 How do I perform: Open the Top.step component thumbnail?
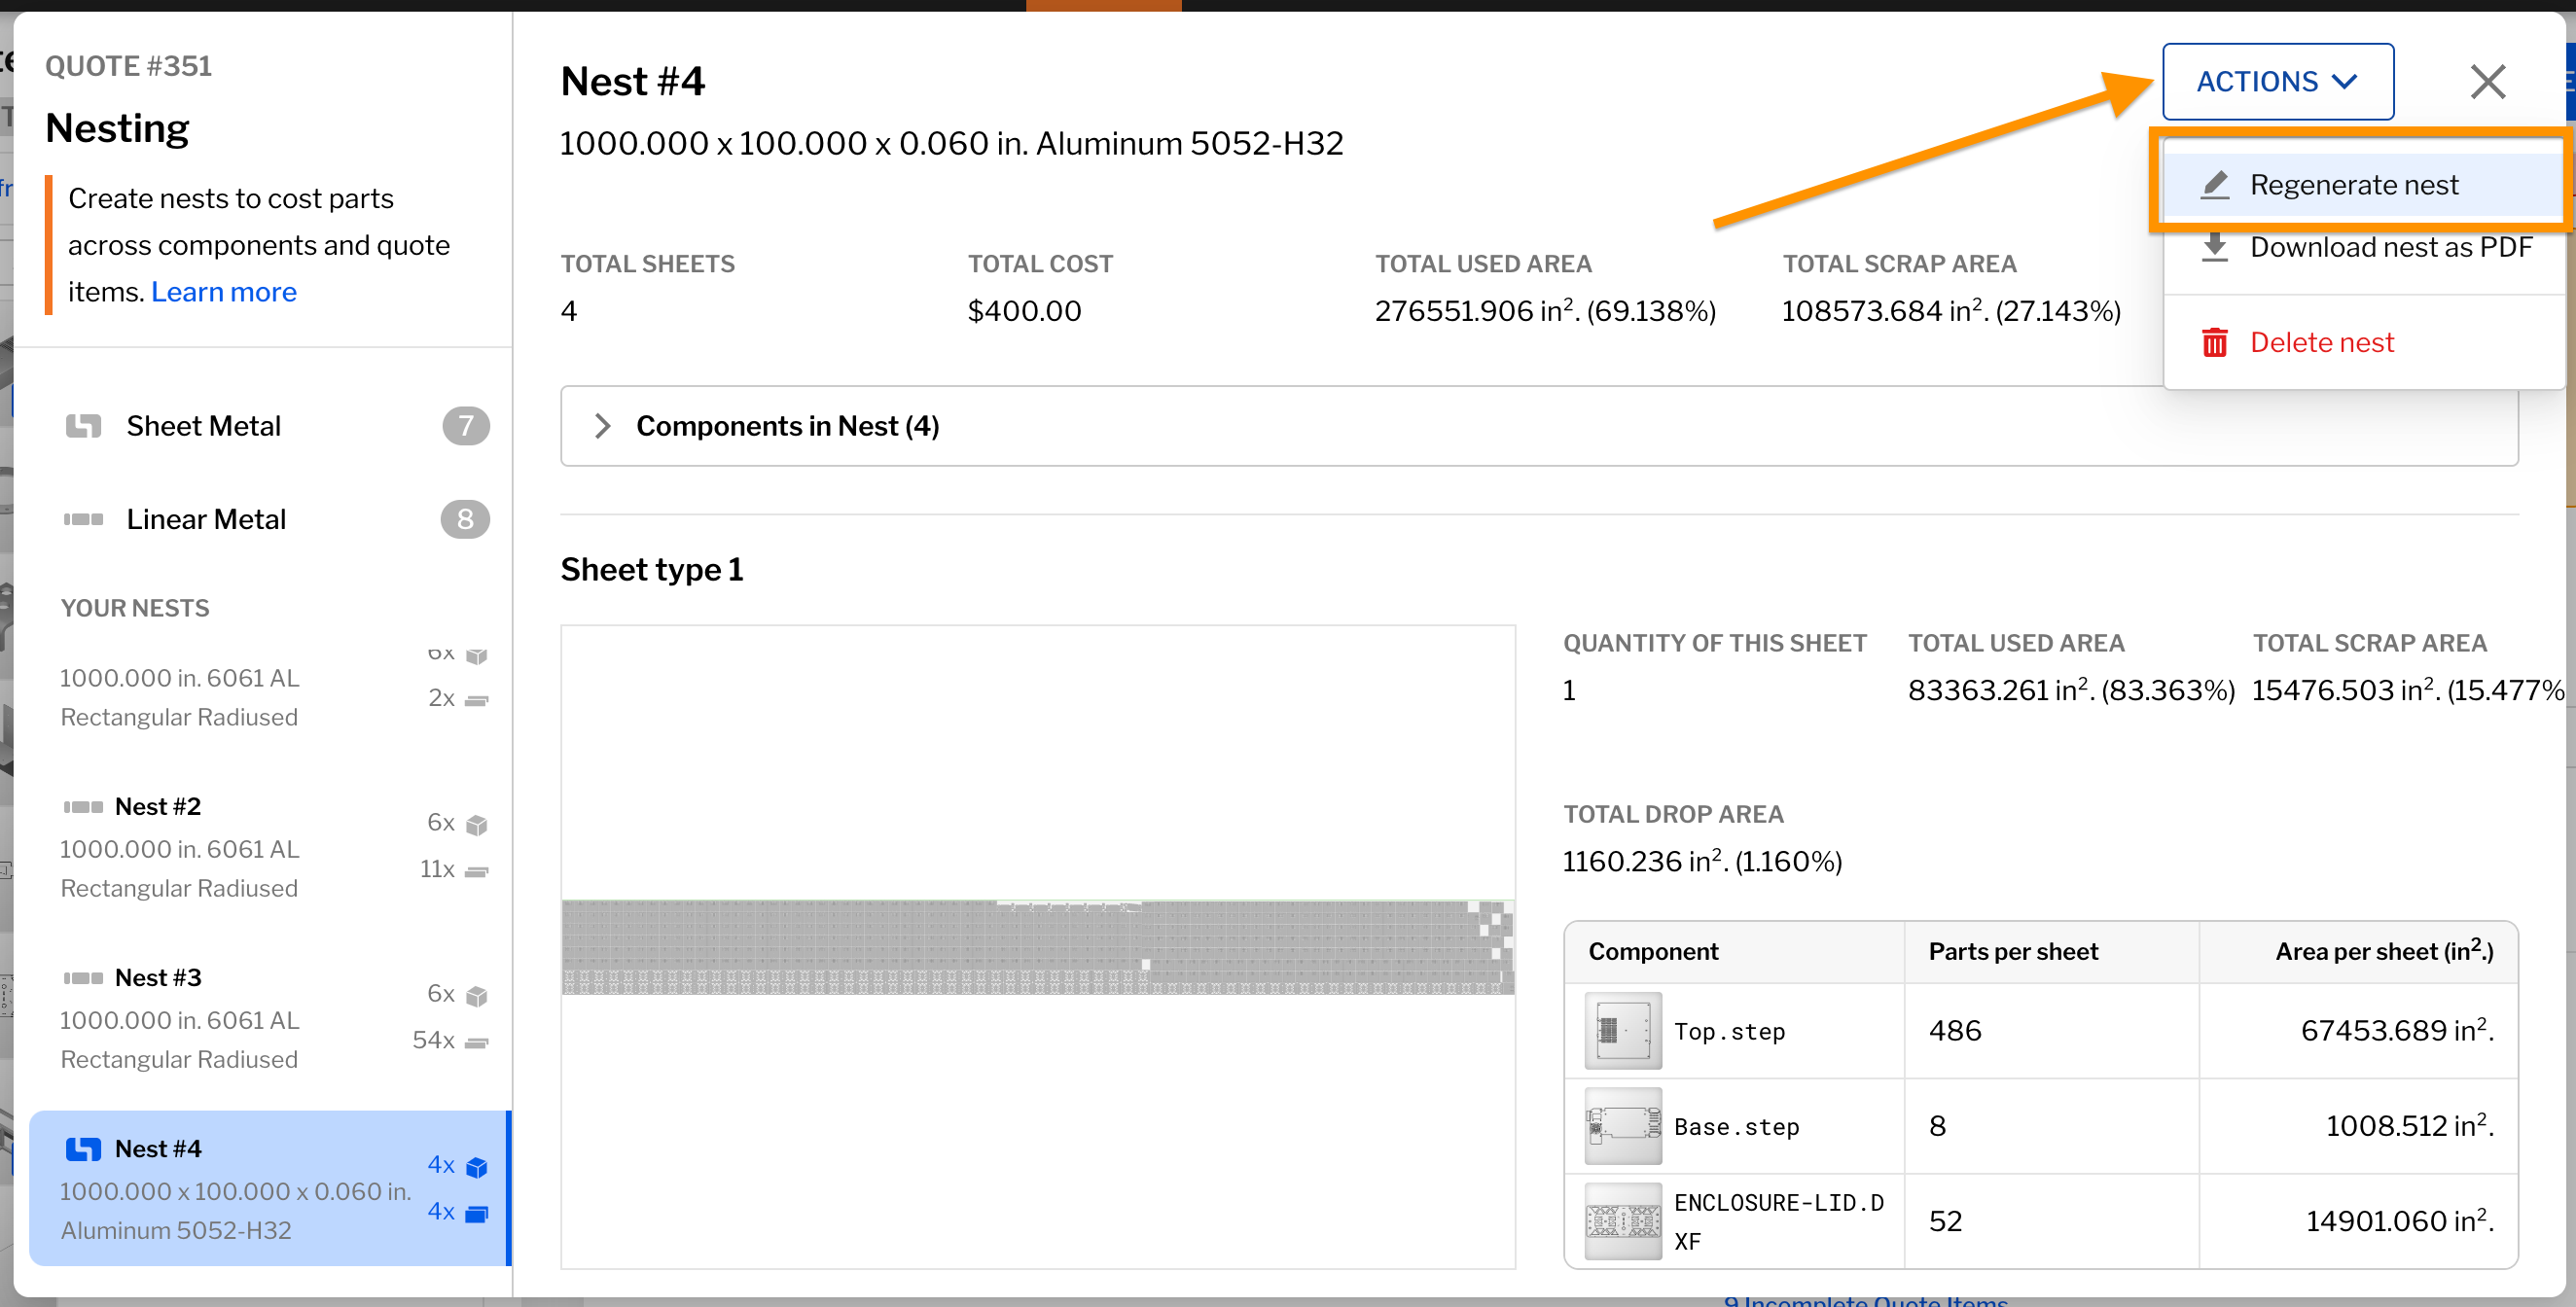[x=1622, y=1031]
